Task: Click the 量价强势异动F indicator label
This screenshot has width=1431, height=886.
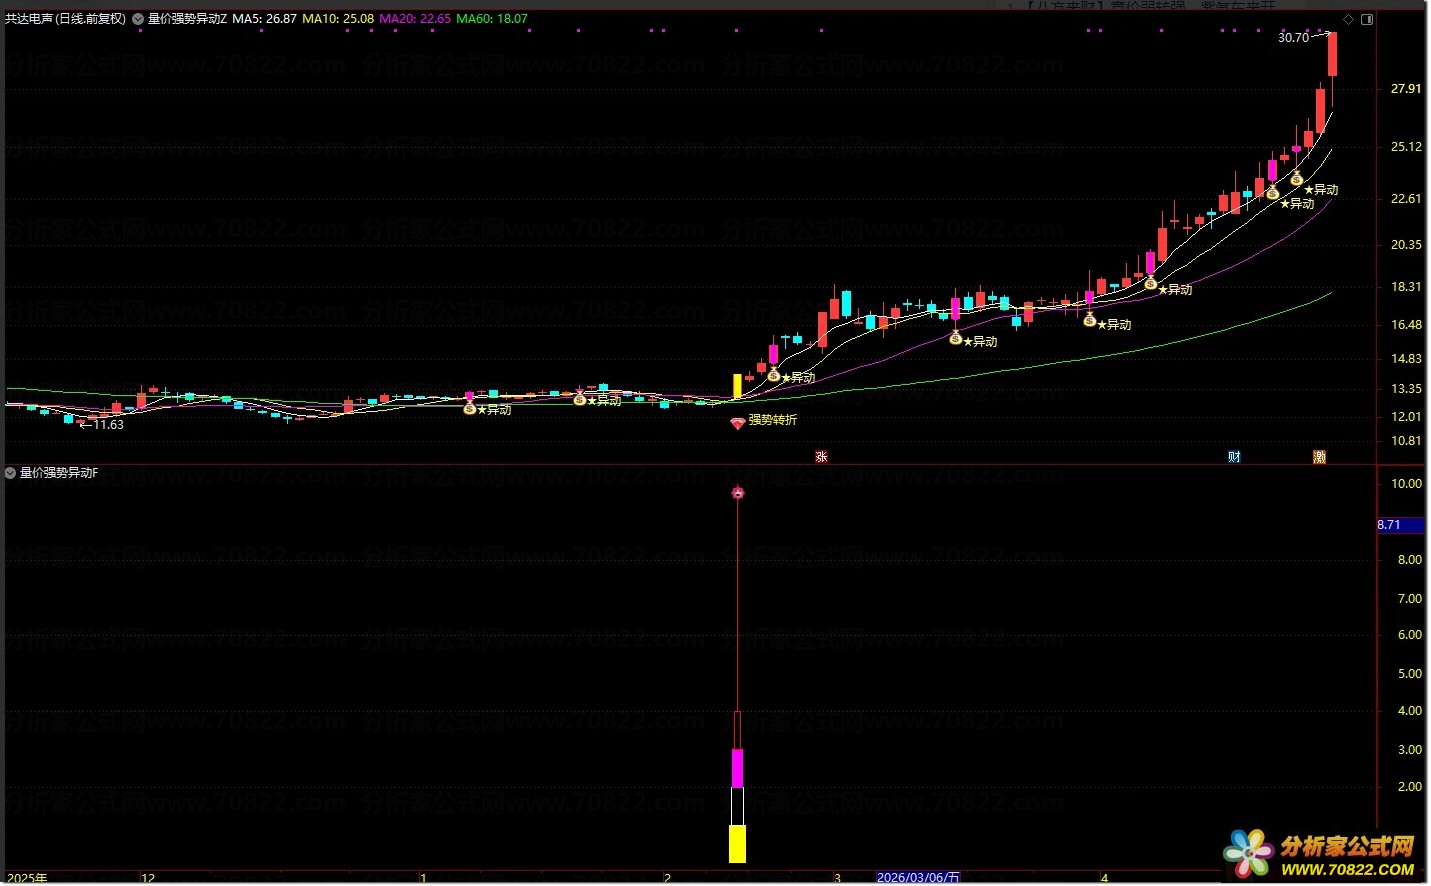Action: [x=59, y=473]
